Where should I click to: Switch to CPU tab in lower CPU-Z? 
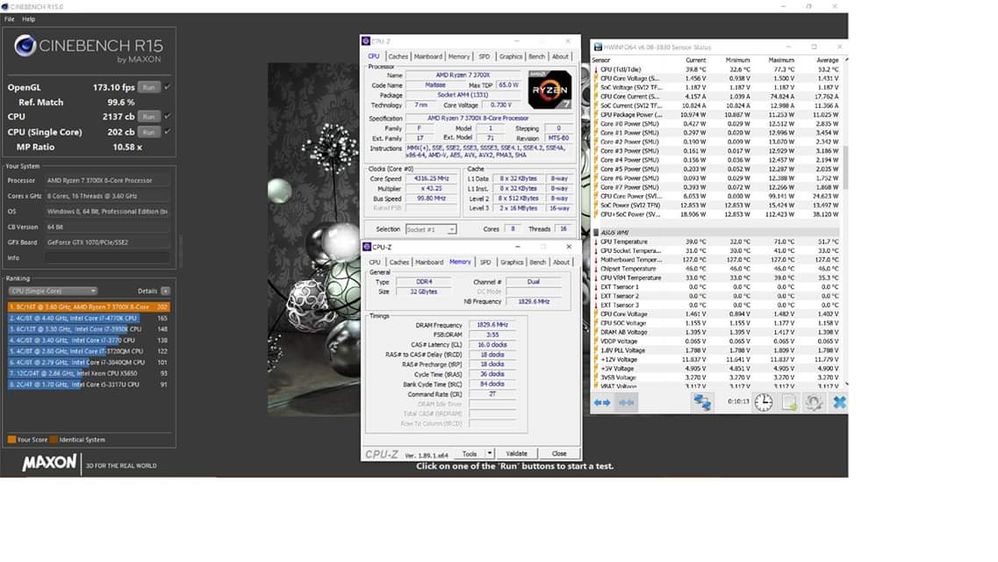click(x=375, y=262)
